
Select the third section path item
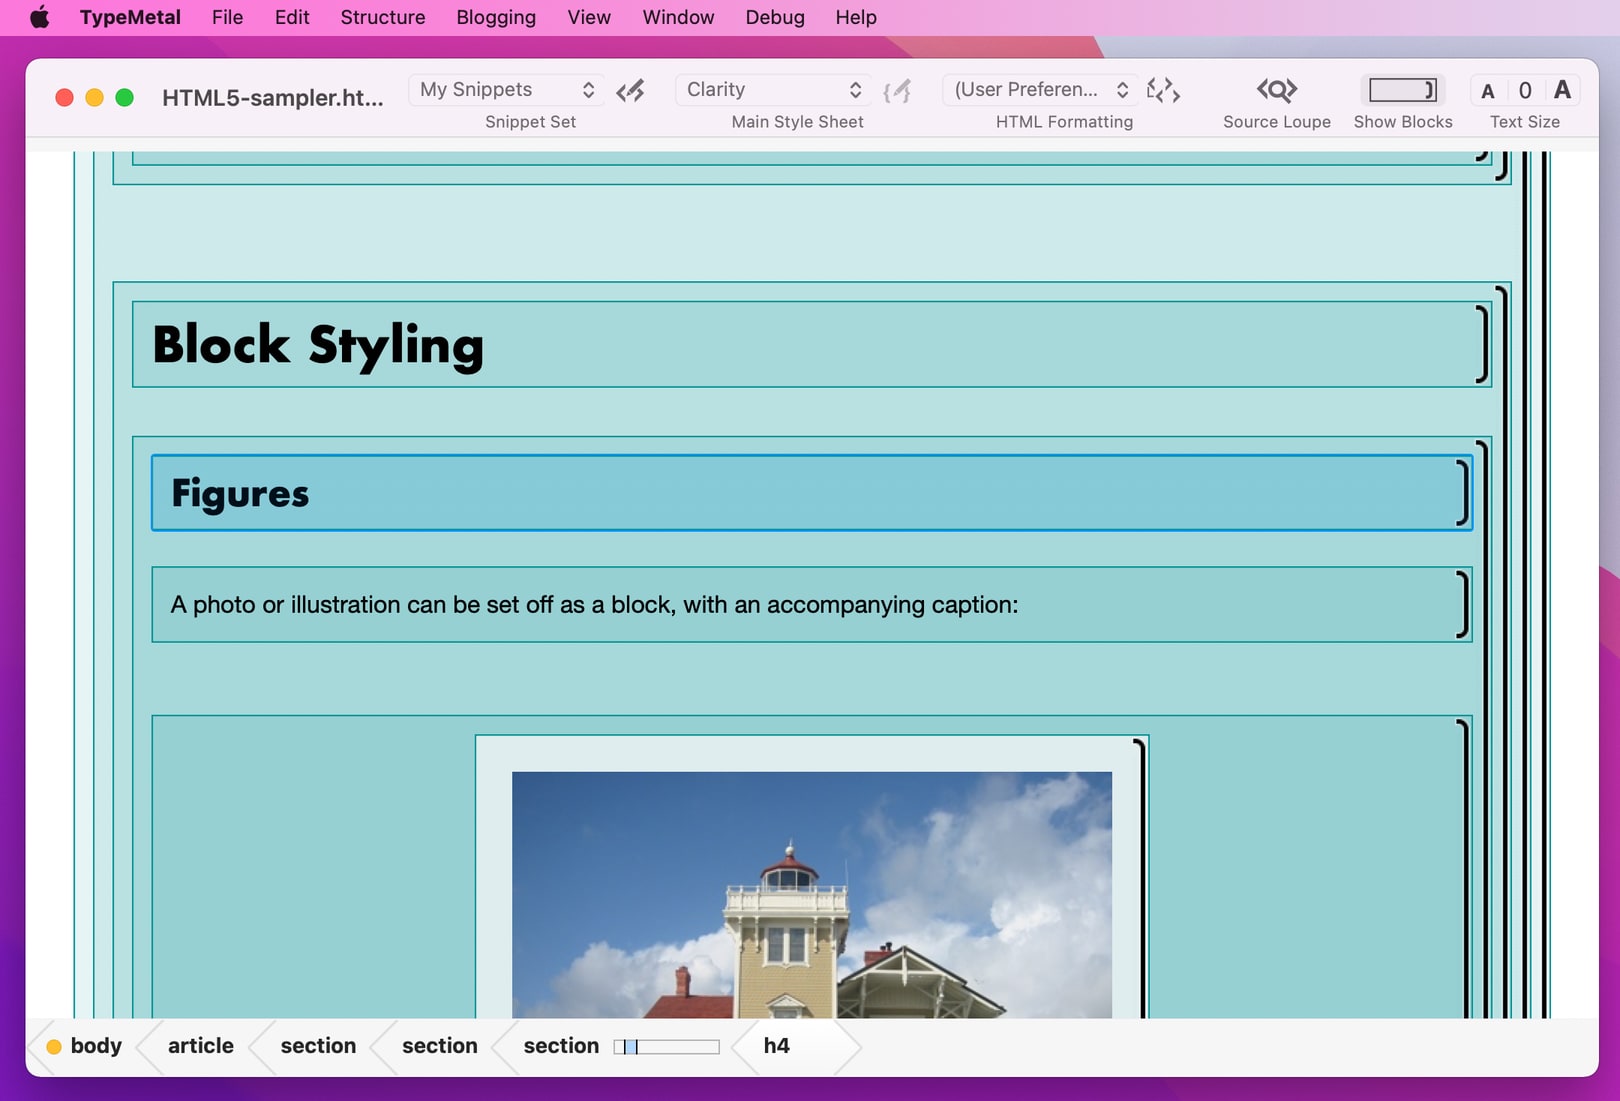[x=561, y=1046]
